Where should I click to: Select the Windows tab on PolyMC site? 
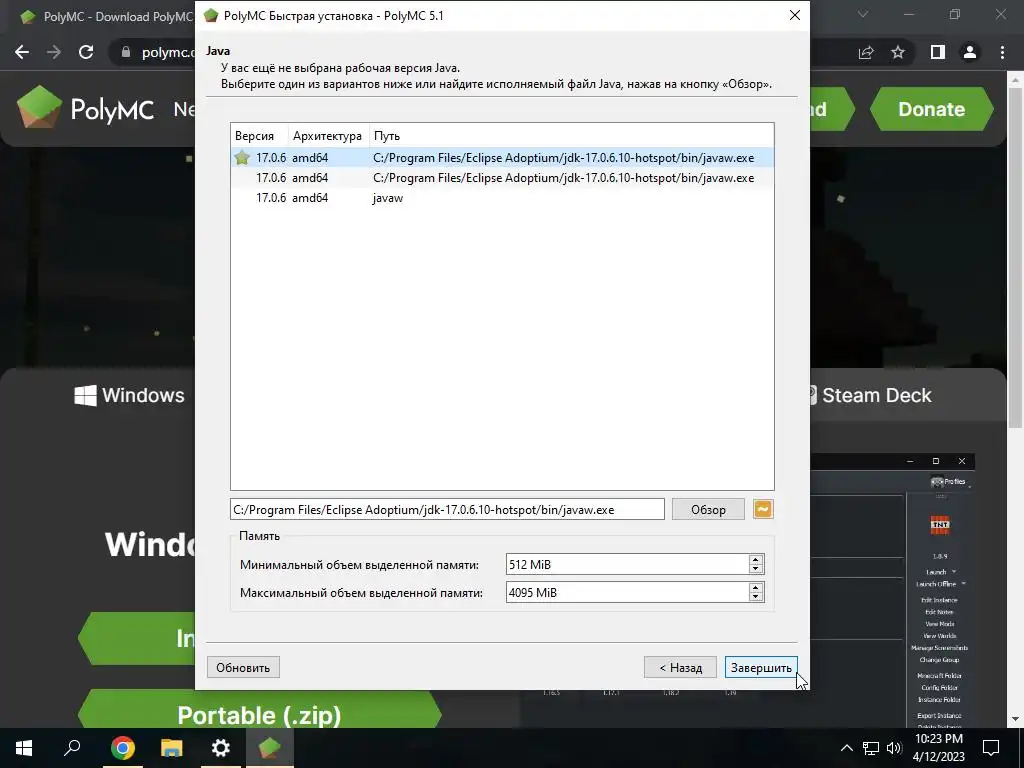click(x=129, y=395)
